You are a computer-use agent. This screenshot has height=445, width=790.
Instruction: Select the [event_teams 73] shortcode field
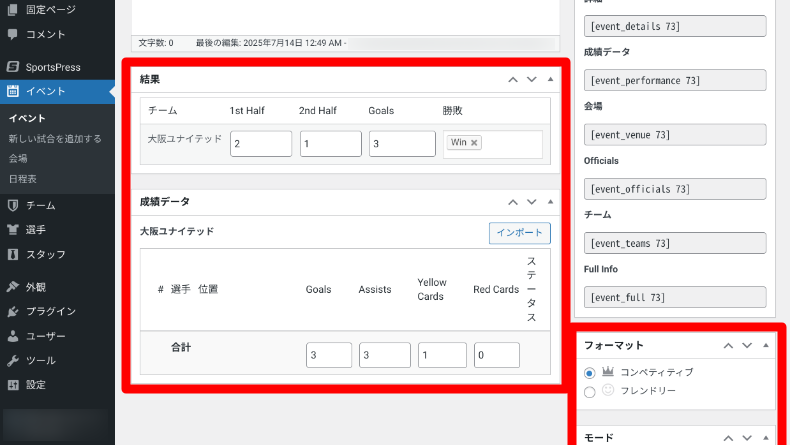point(675,243)
